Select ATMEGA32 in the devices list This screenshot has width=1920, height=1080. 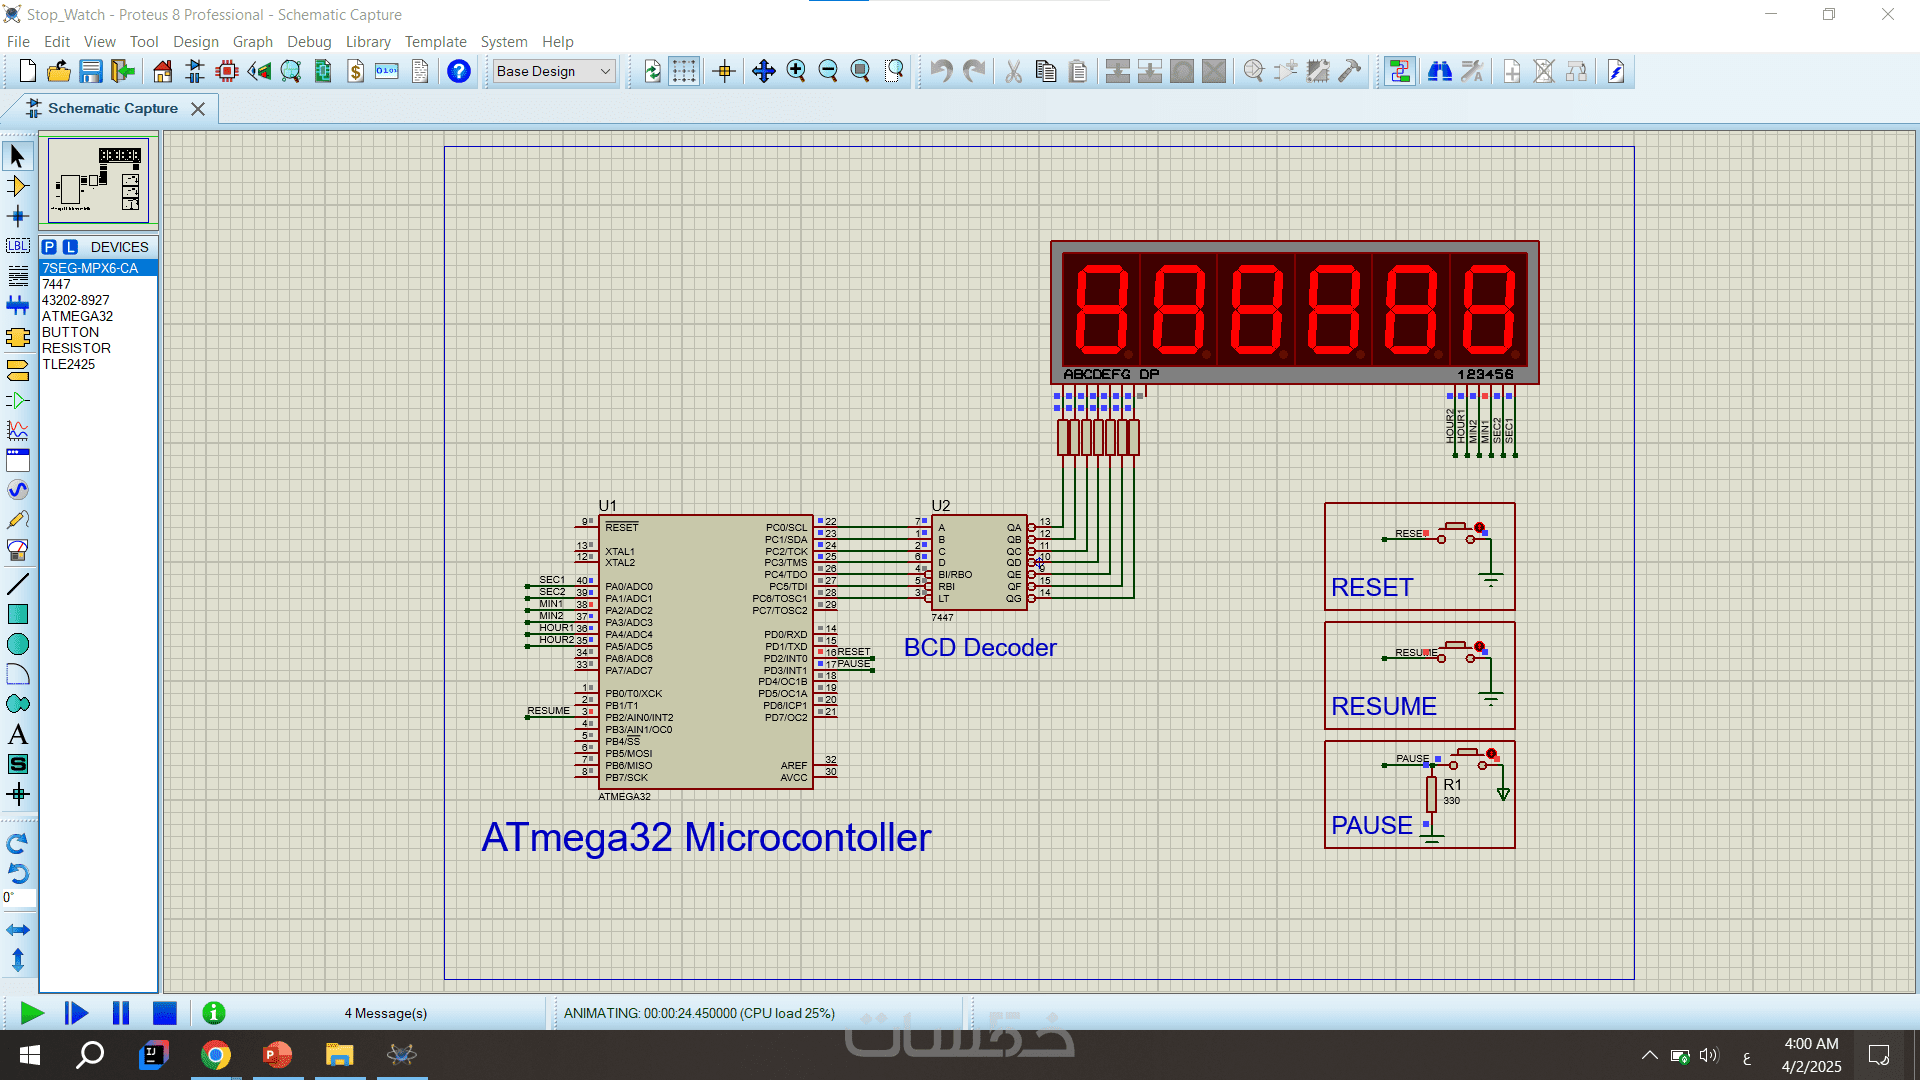[77, 316]
